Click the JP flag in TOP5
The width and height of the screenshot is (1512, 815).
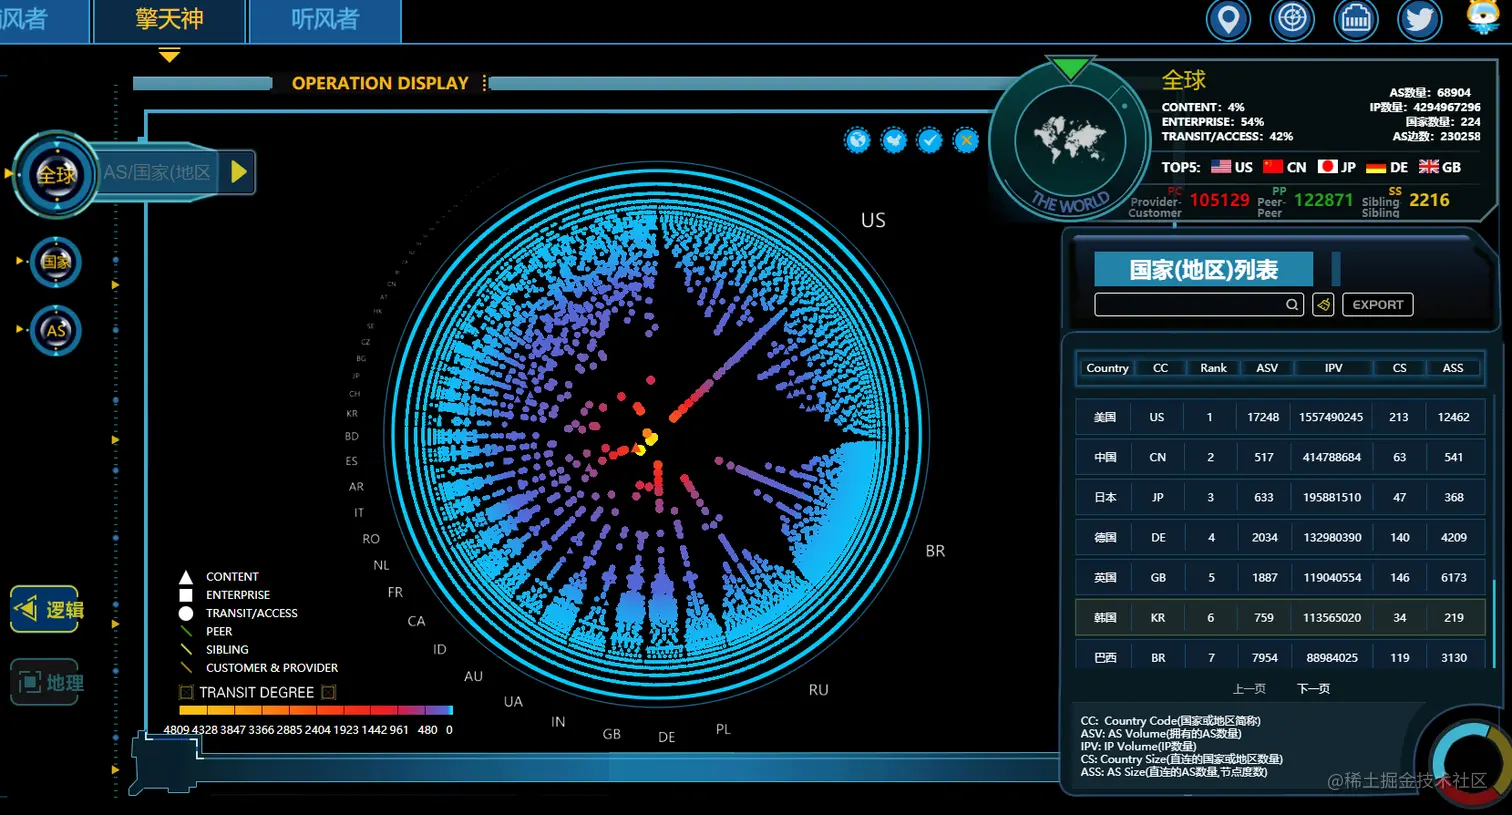tap(1327, 167)
